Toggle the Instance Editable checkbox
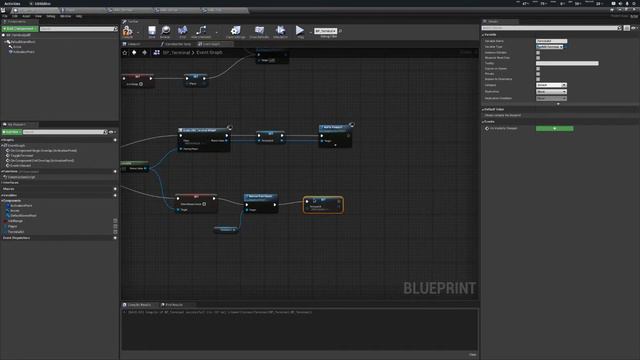The image size is (640, 360). pos(538,53)
